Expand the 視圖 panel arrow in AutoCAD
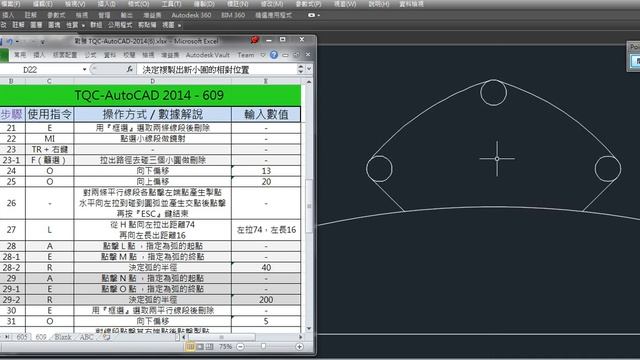 [179, 25]
